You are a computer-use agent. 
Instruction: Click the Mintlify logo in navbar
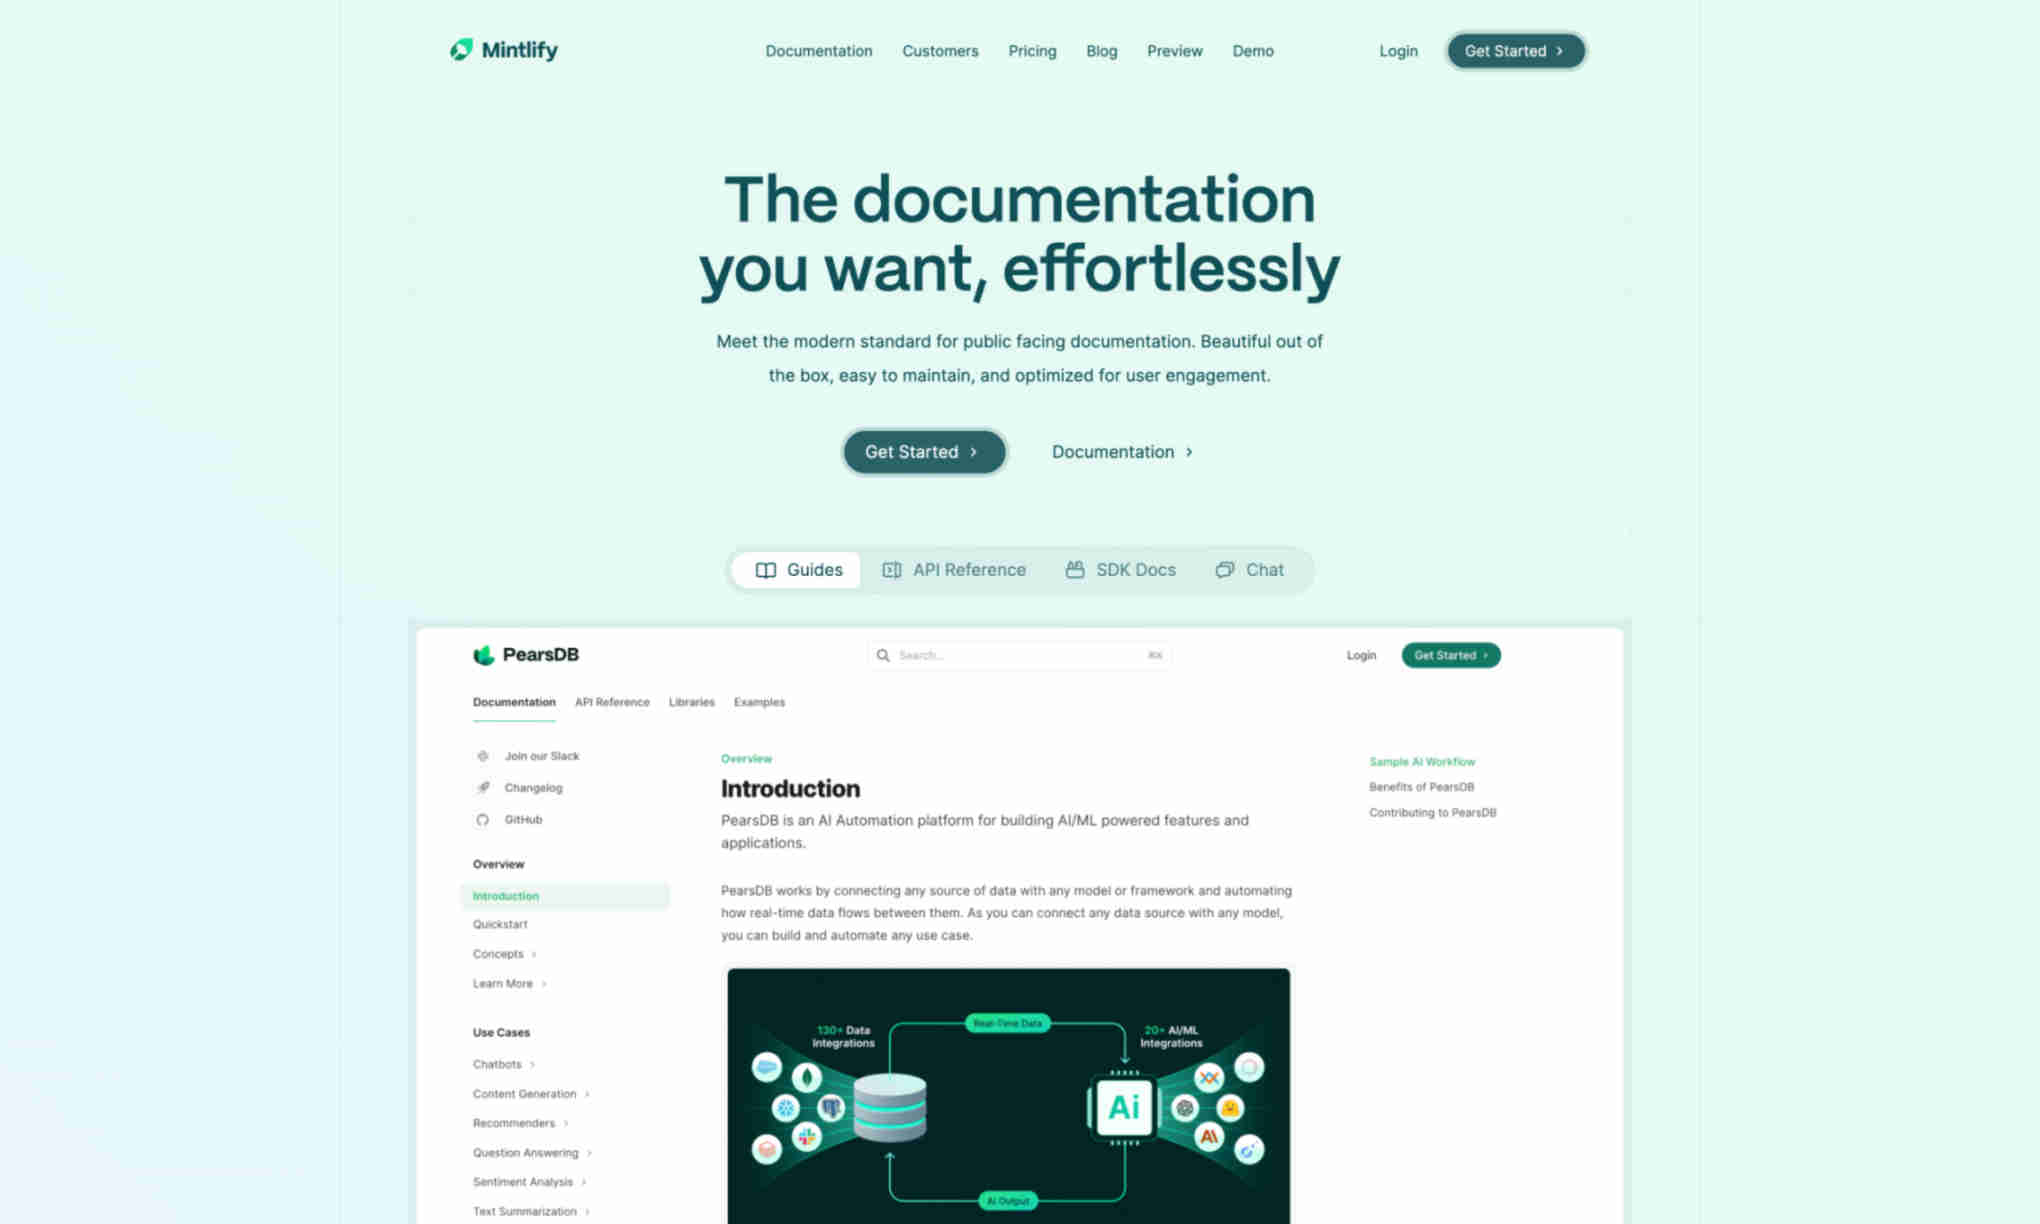(x=506, y=50)
